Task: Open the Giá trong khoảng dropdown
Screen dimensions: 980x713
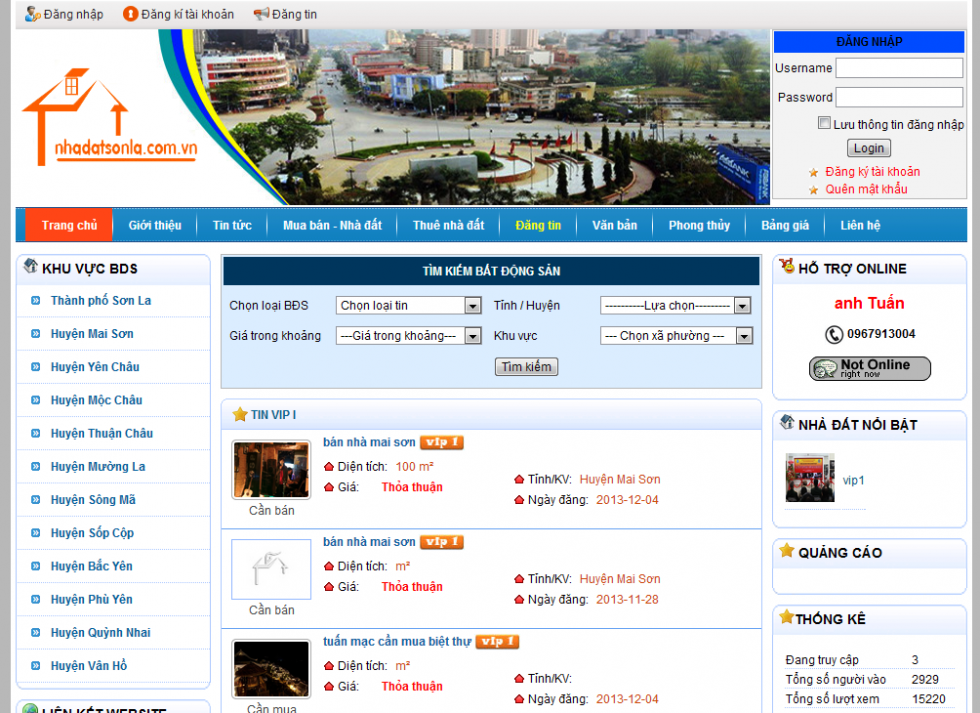Action: [408, 336]
